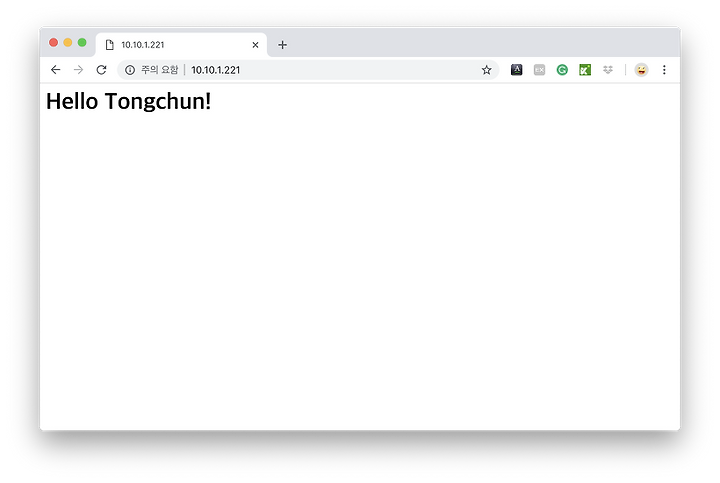Click the 주의 요함 security warning label
720x483 pixels.
point(159,70)
